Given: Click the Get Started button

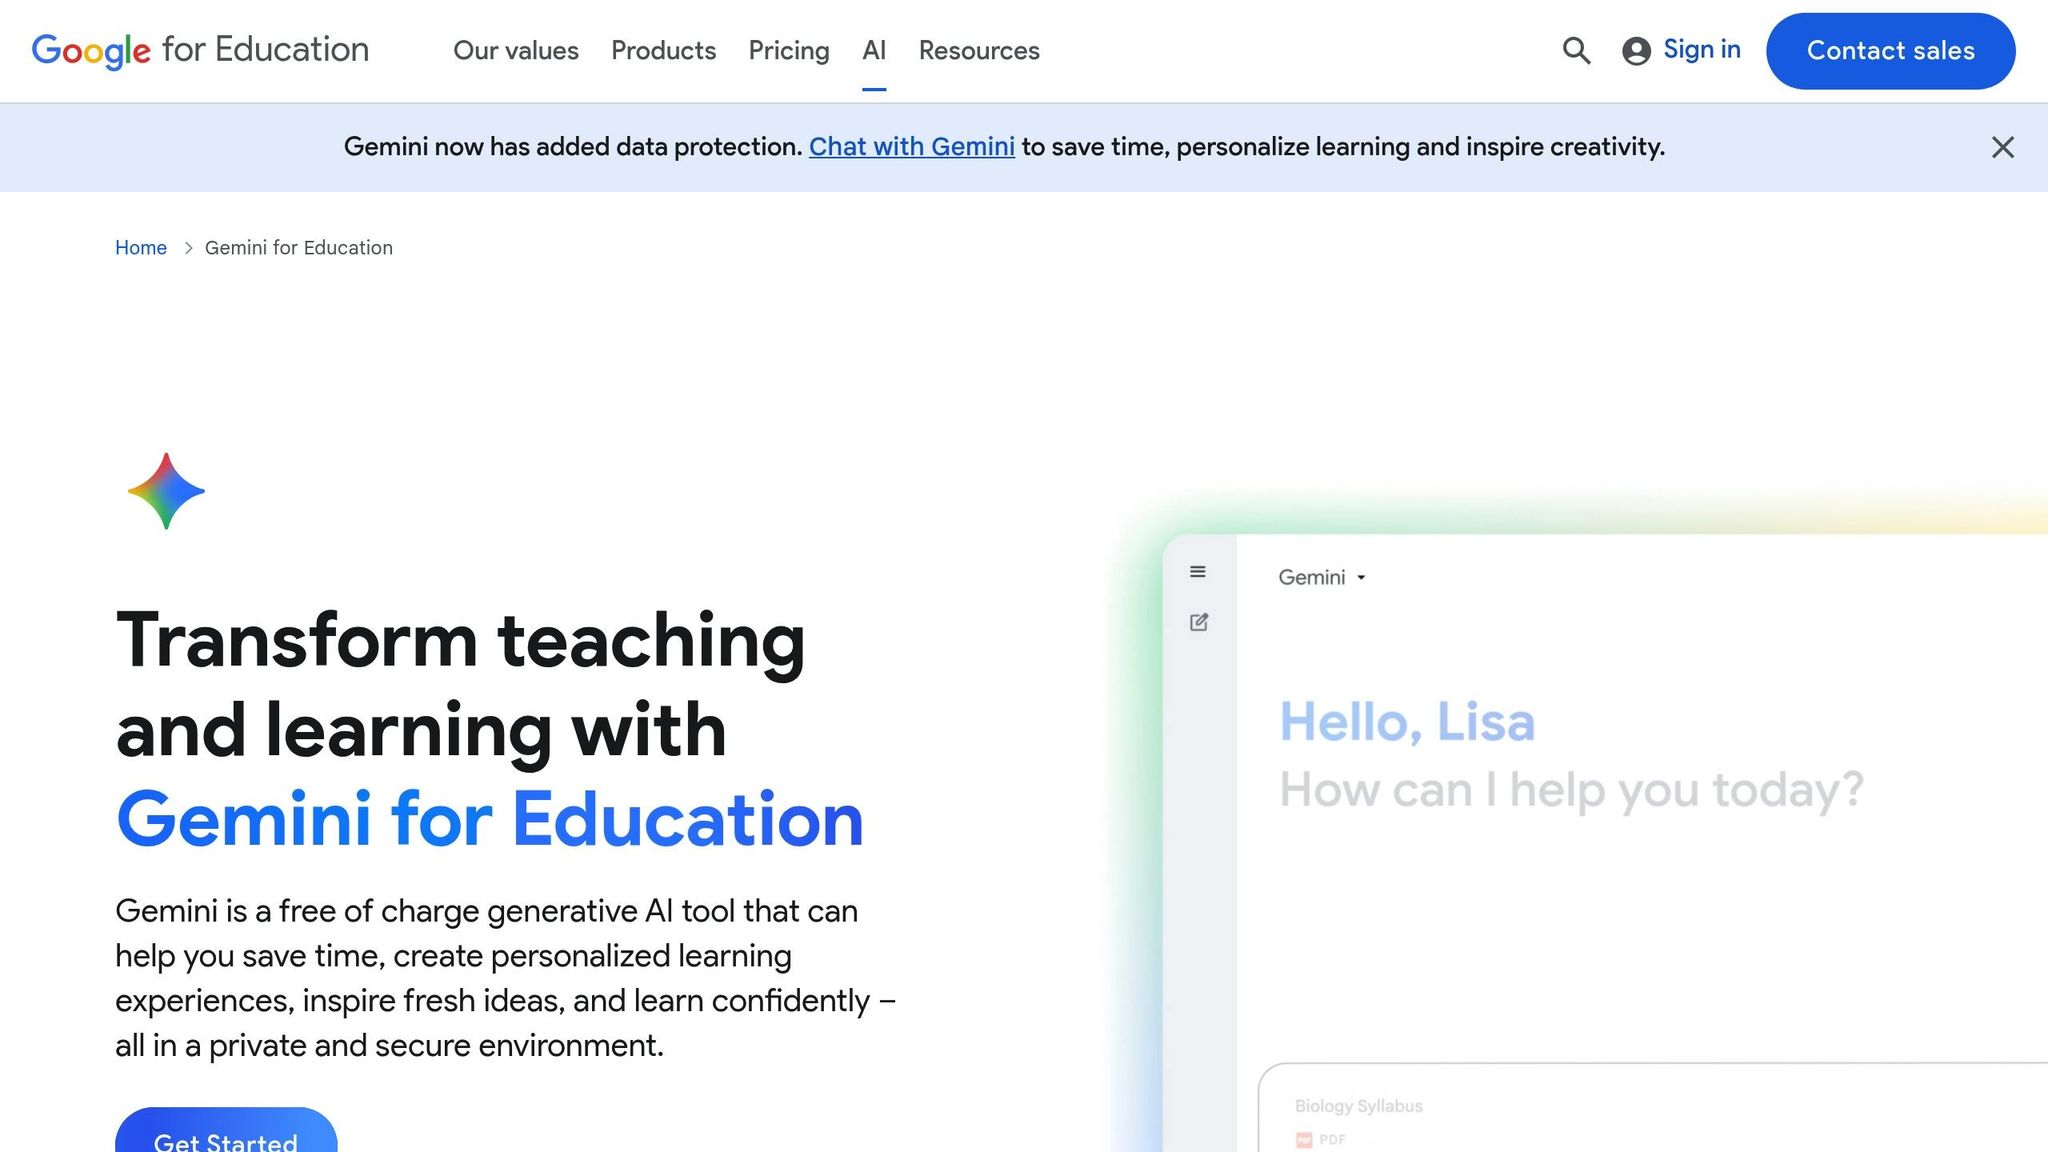Looking at the screenshot, I should pyautogui.click(x=225, y=1140).
